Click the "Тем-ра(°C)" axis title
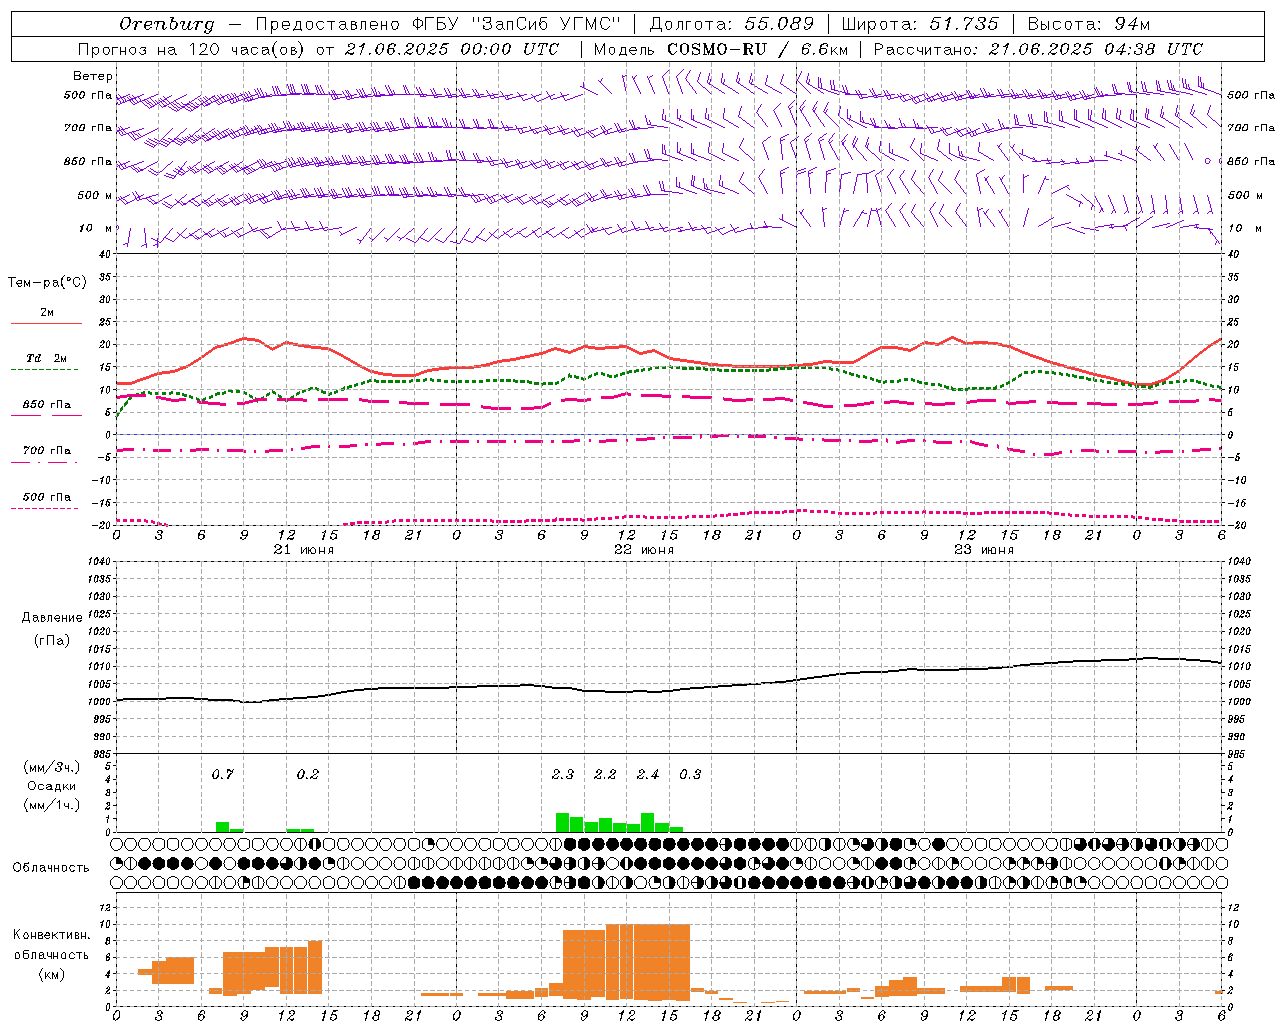1280x1024 pixels. [x=47, y=283]
